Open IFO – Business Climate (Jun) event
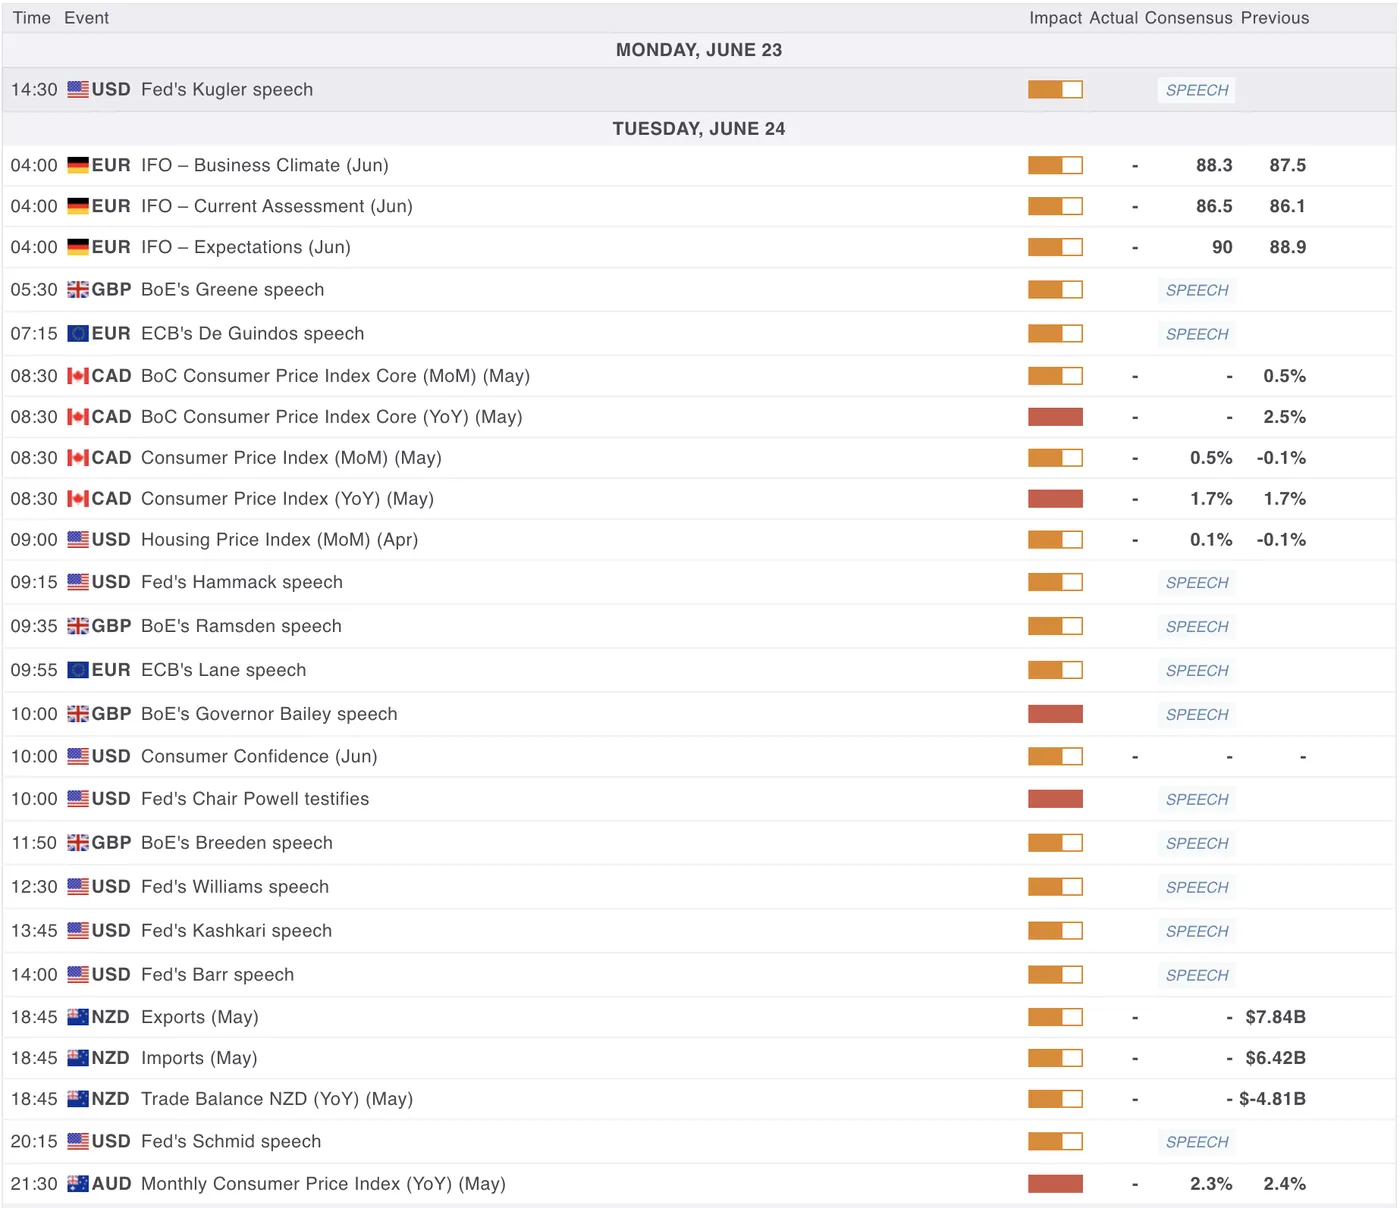This screenshot has width=1400, height=1208. tap(265, 165)
